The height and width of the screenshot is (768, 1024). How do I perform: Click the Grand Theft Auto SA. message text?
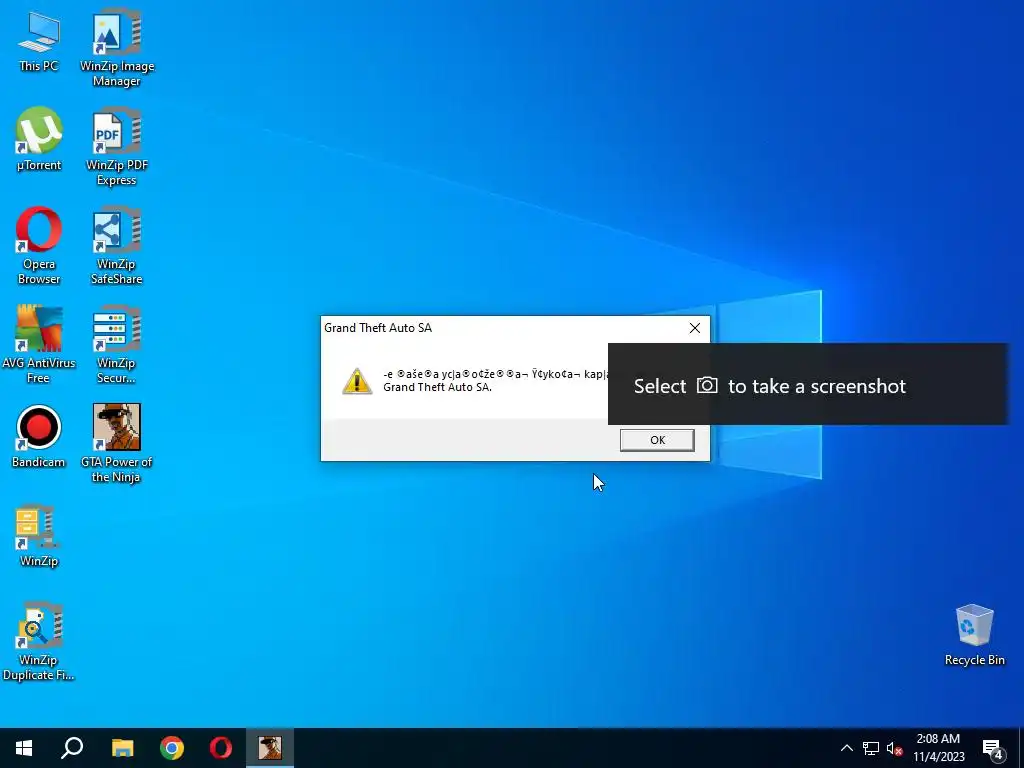point(437,387)
